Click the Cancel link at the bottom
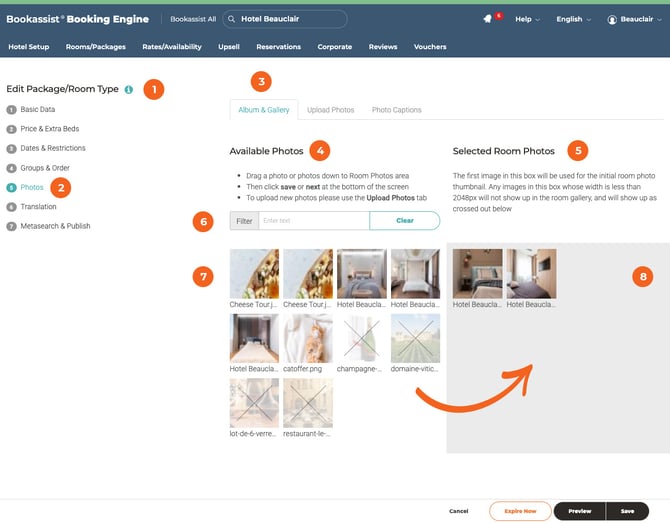 (x=458, y=511)
